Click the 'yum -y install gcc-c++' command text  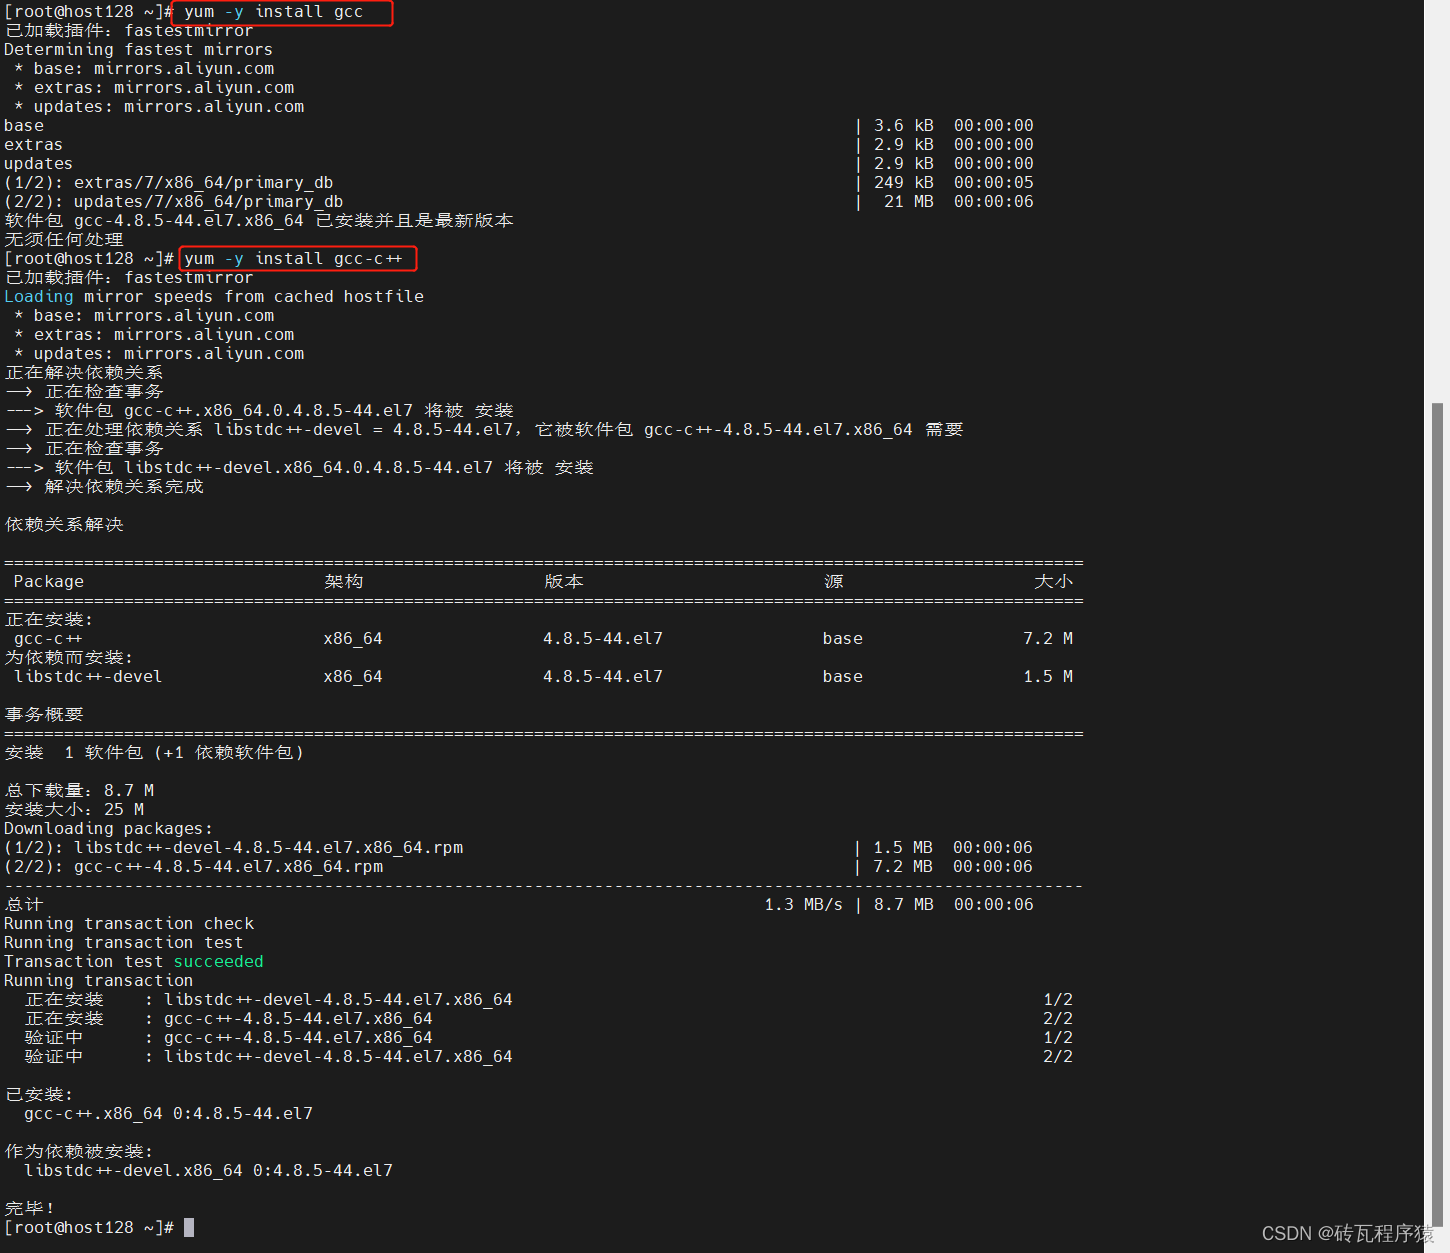pyautogui.click(x=293, y=259)
